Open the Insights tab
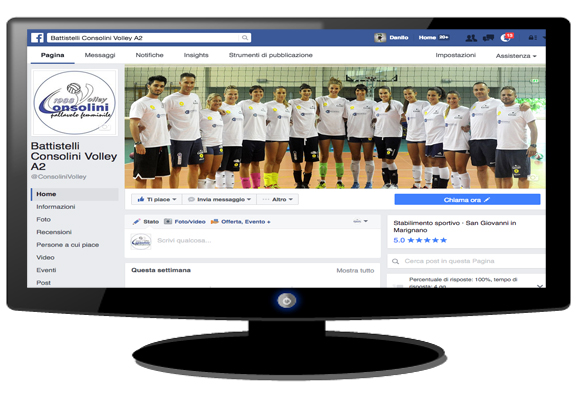Viewport: 580px width, 400px height. (x=196, y=55)
